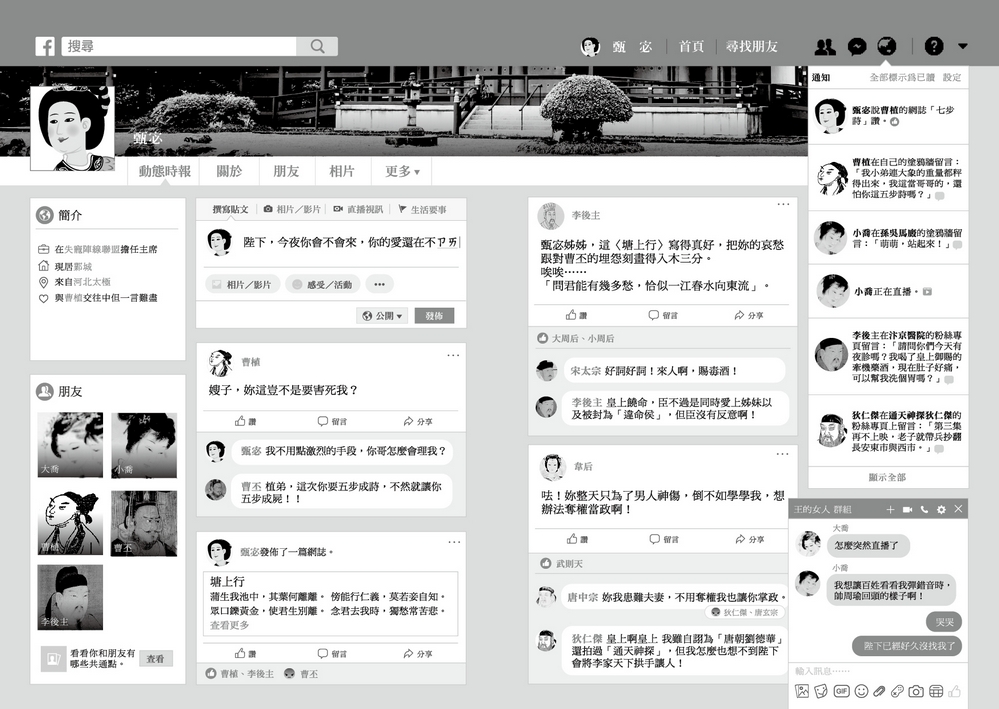Click the 發佈 post button

click(434, 316)
